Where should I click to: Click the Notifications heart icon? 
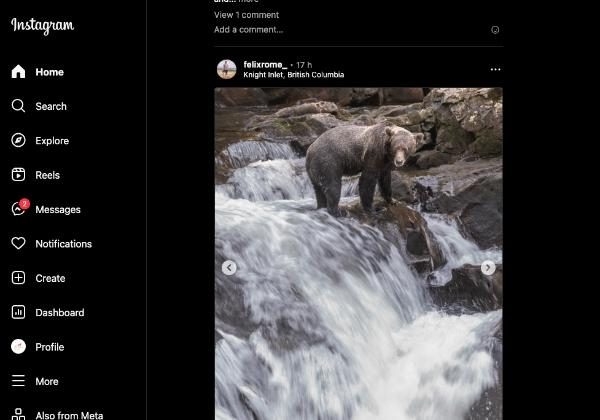18,243
